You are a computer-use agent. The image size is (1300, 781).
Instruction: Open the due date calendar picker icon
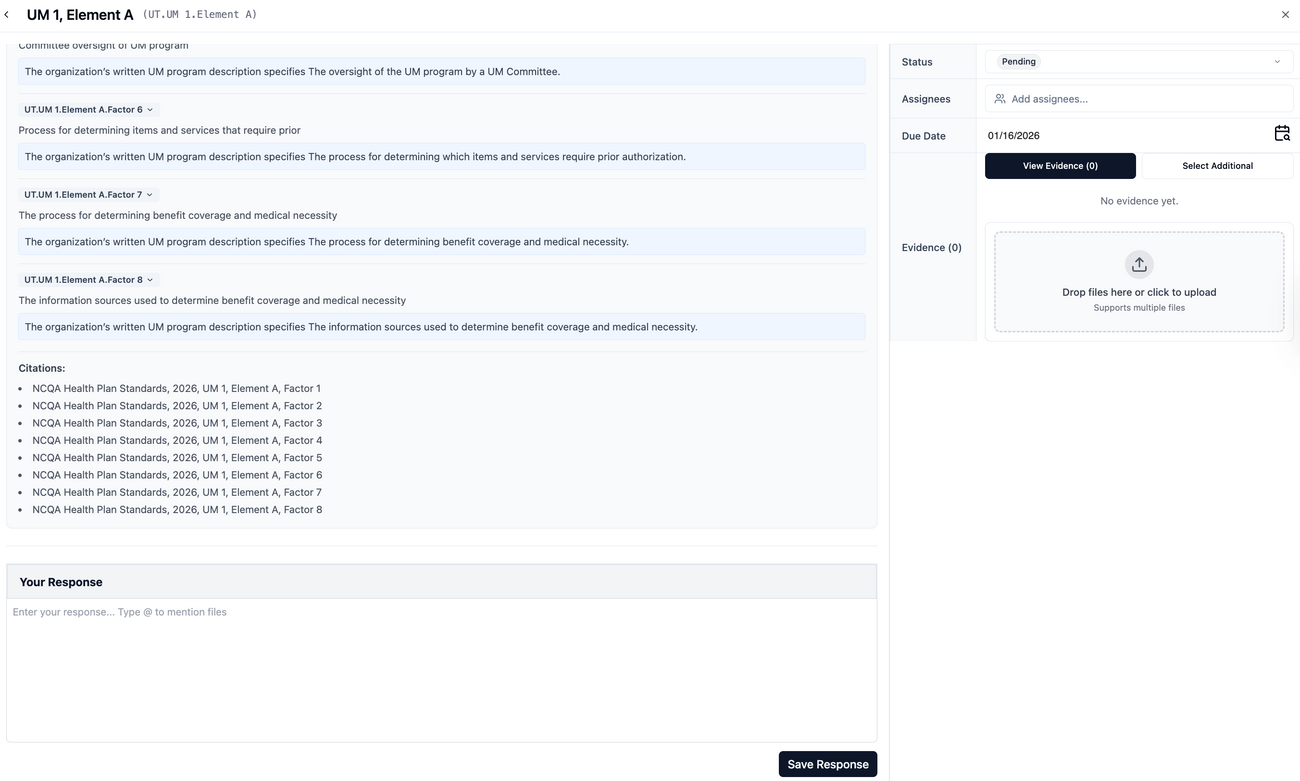1281,132
